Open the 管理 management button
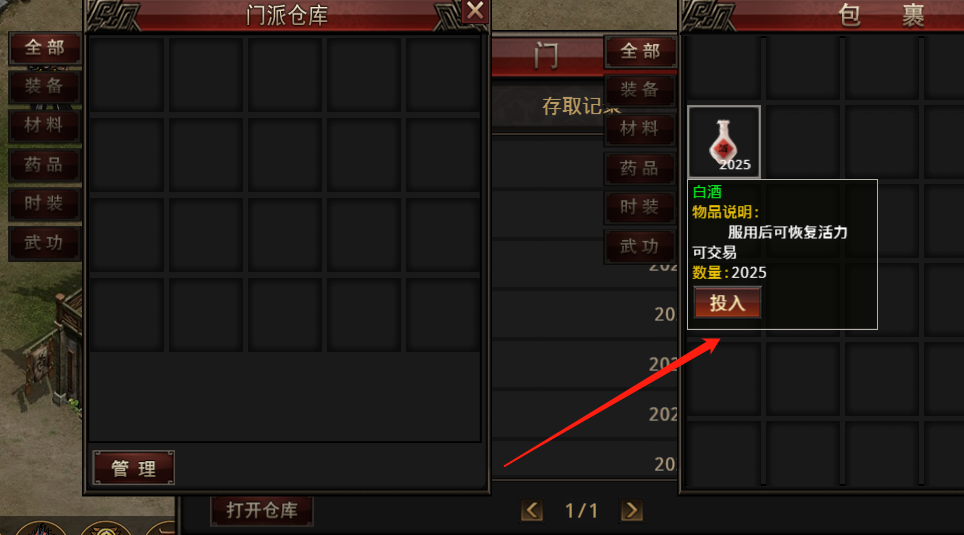Viewport: 964px width, 535px height. tap(133, 468)
